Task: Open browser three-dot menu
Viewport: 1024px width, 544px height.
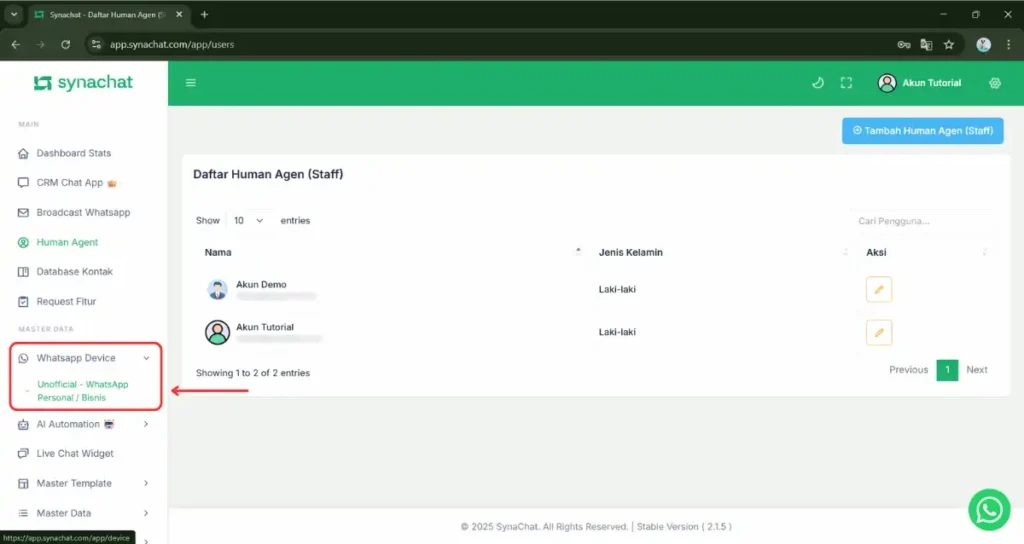Action: (1009, 44)
